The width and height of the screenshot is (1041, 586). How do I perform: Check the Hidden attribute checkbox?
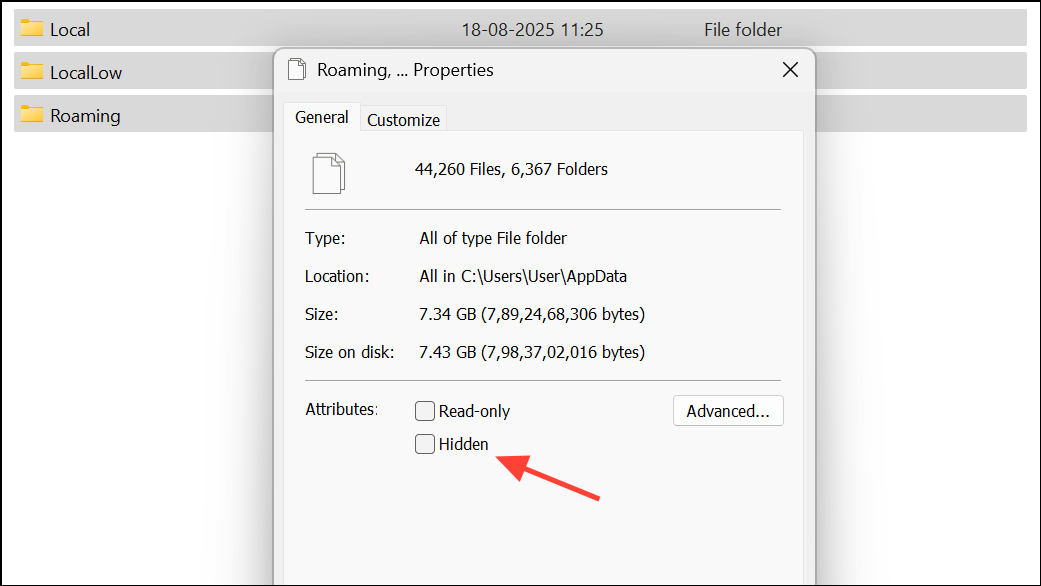click(424, 444)
